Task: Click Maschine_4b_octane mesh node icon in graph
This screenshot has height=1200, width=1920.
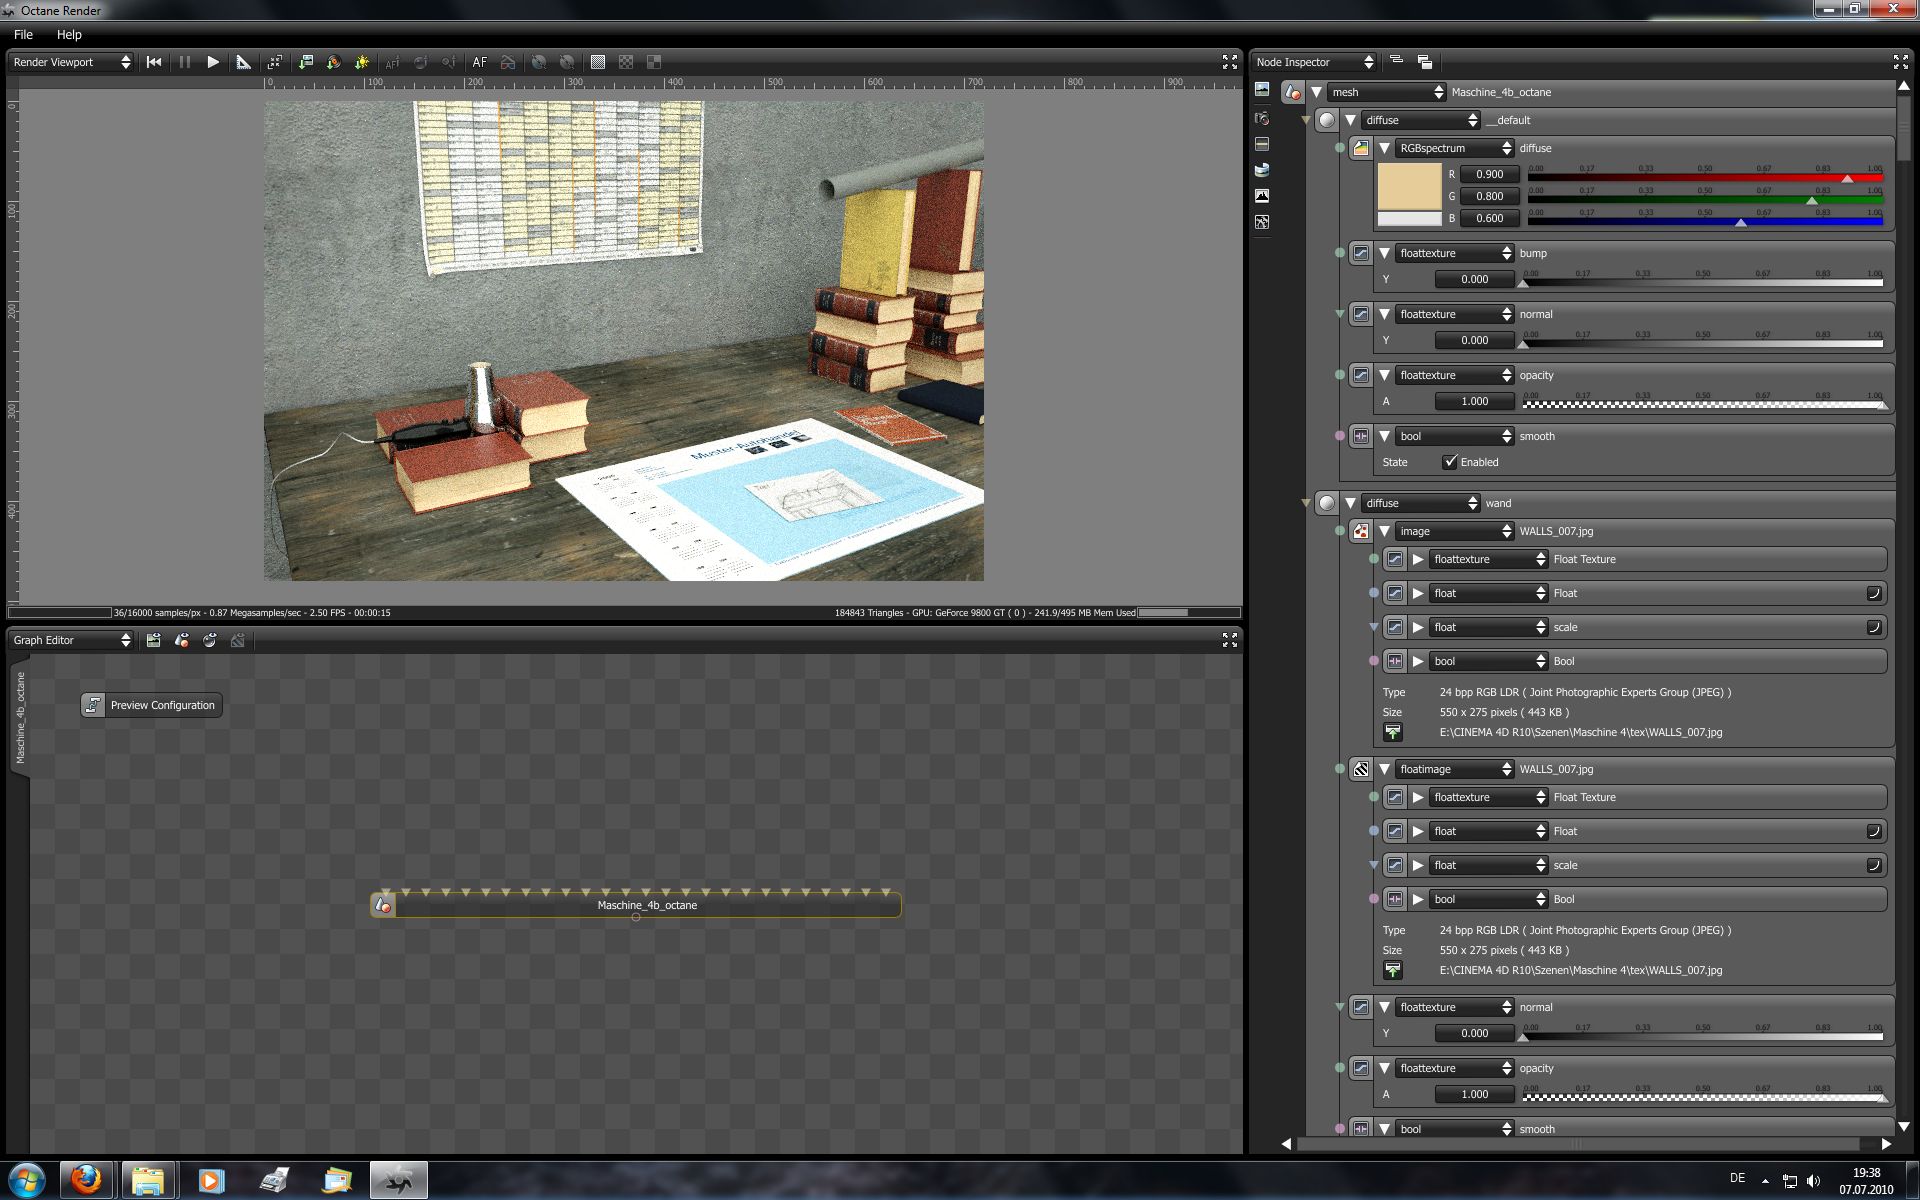Action: [383, 905]
